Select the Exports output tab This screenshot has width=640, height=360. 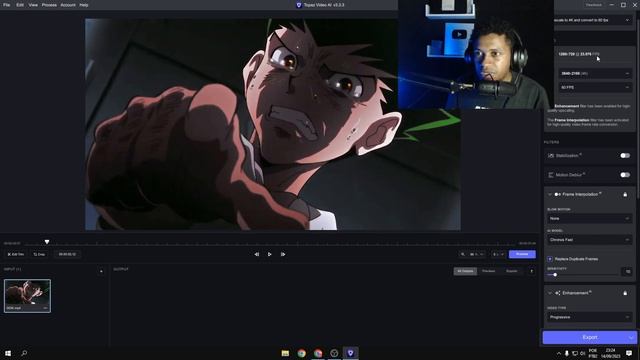511,271
